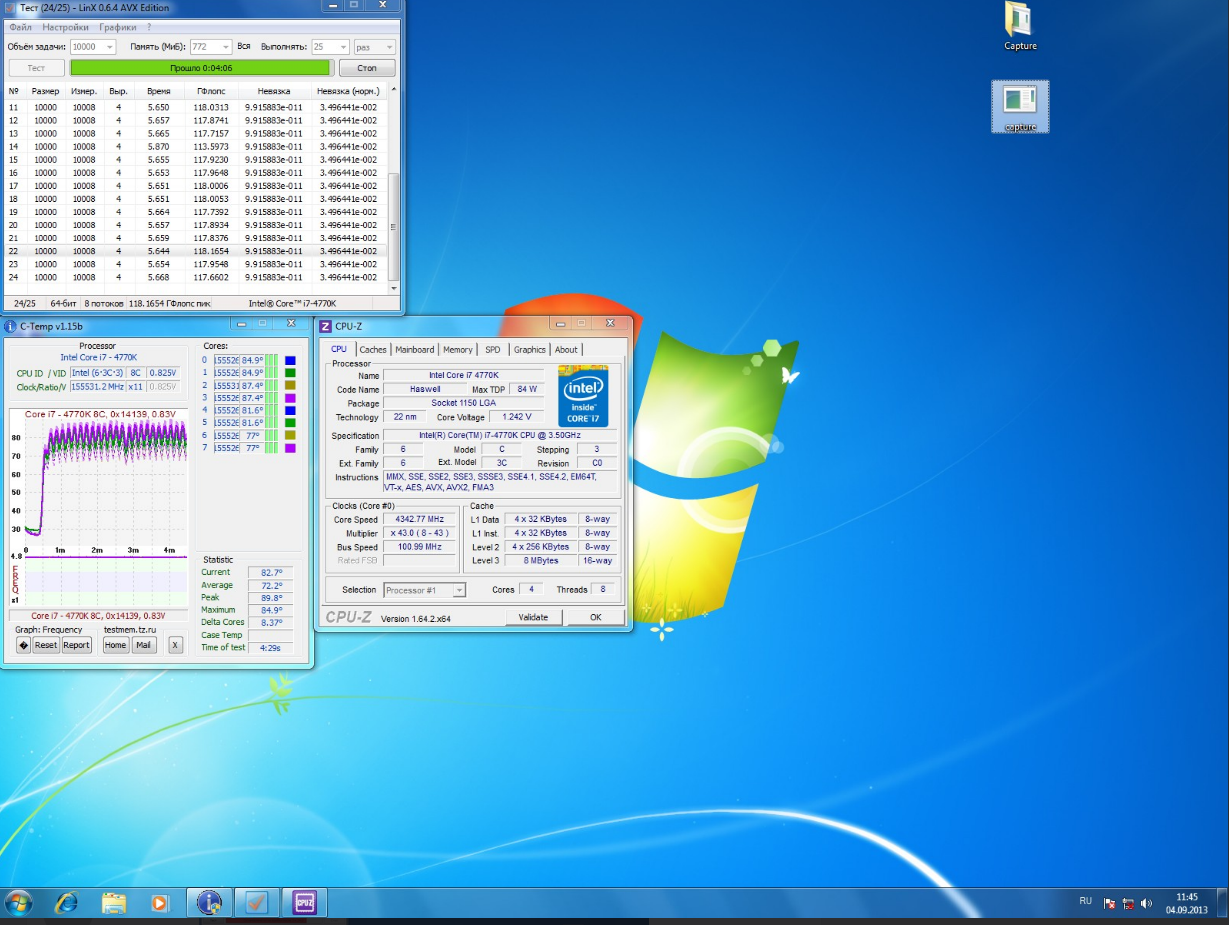This screenshot has height=925, width=1229.
Task: Click the Стоп button in LinX
Action: pos(367,68)
